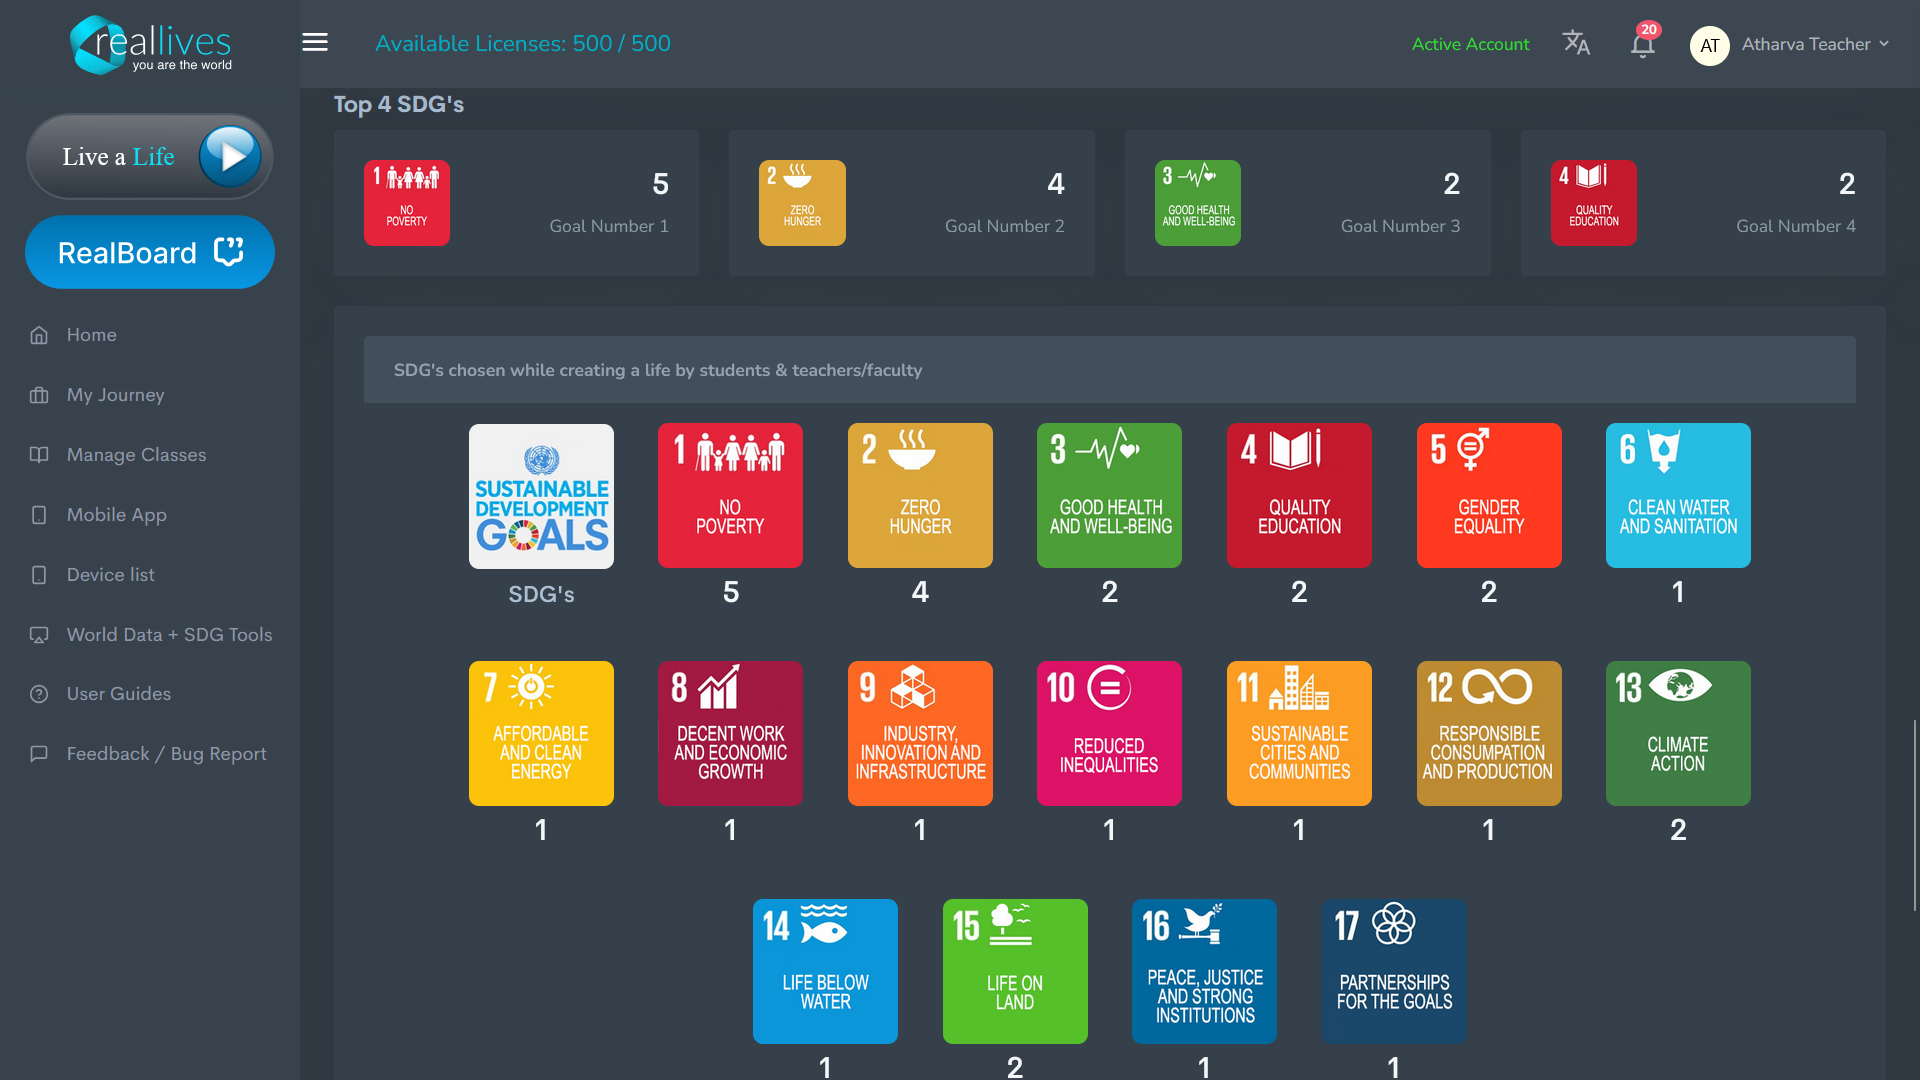This screenshot has height=1080, width=1920.
Task: Select the Life on Land tile
Action: pyautogui.click(x=1015, y=971)
